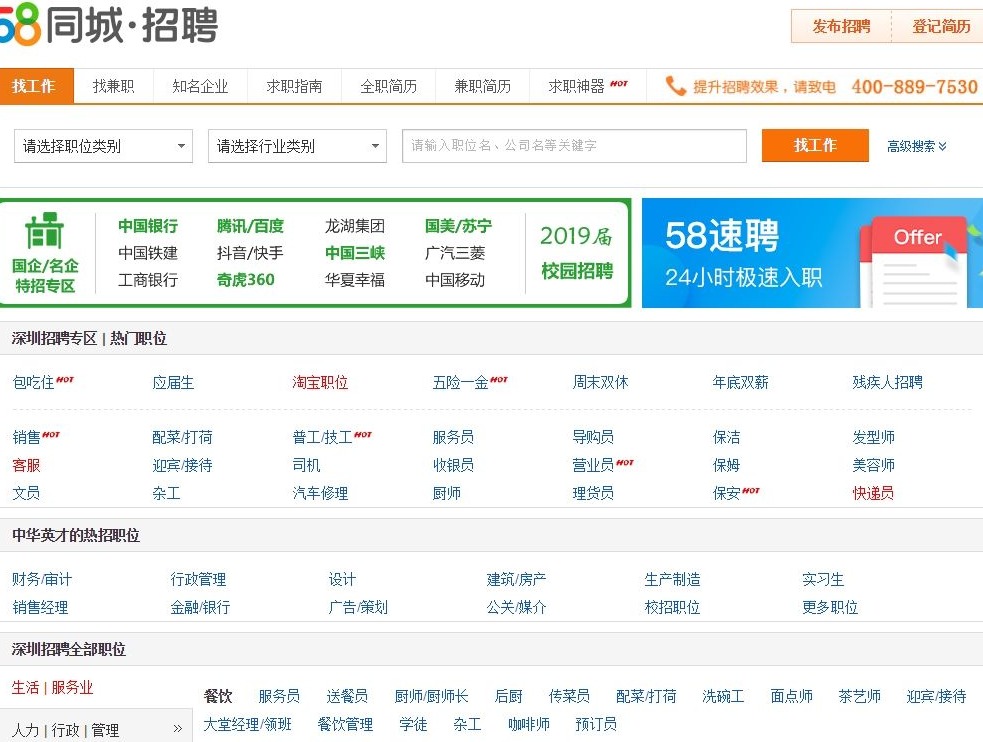Screen dimensions: 983x742
Task: Open the 年底双薪 link
Action: click(740, 382)
